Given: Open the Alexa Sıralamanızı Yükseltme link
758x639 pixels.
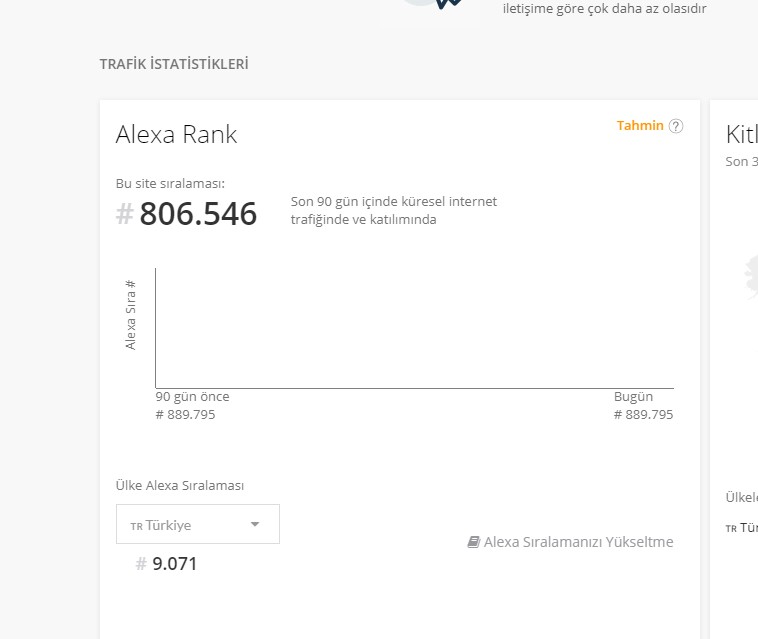Looking at the screenshot, I should tap(578, 542).
